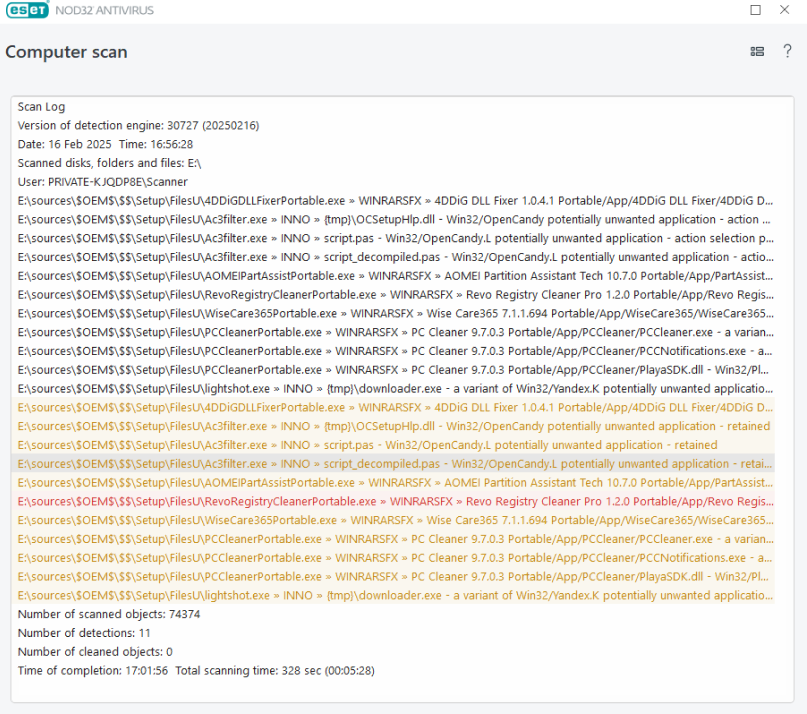This screenshot has width=807, height=714.
Task: Select 'Number of detections: 11' line
Action: pyautogui.click(x=393, y=633)
